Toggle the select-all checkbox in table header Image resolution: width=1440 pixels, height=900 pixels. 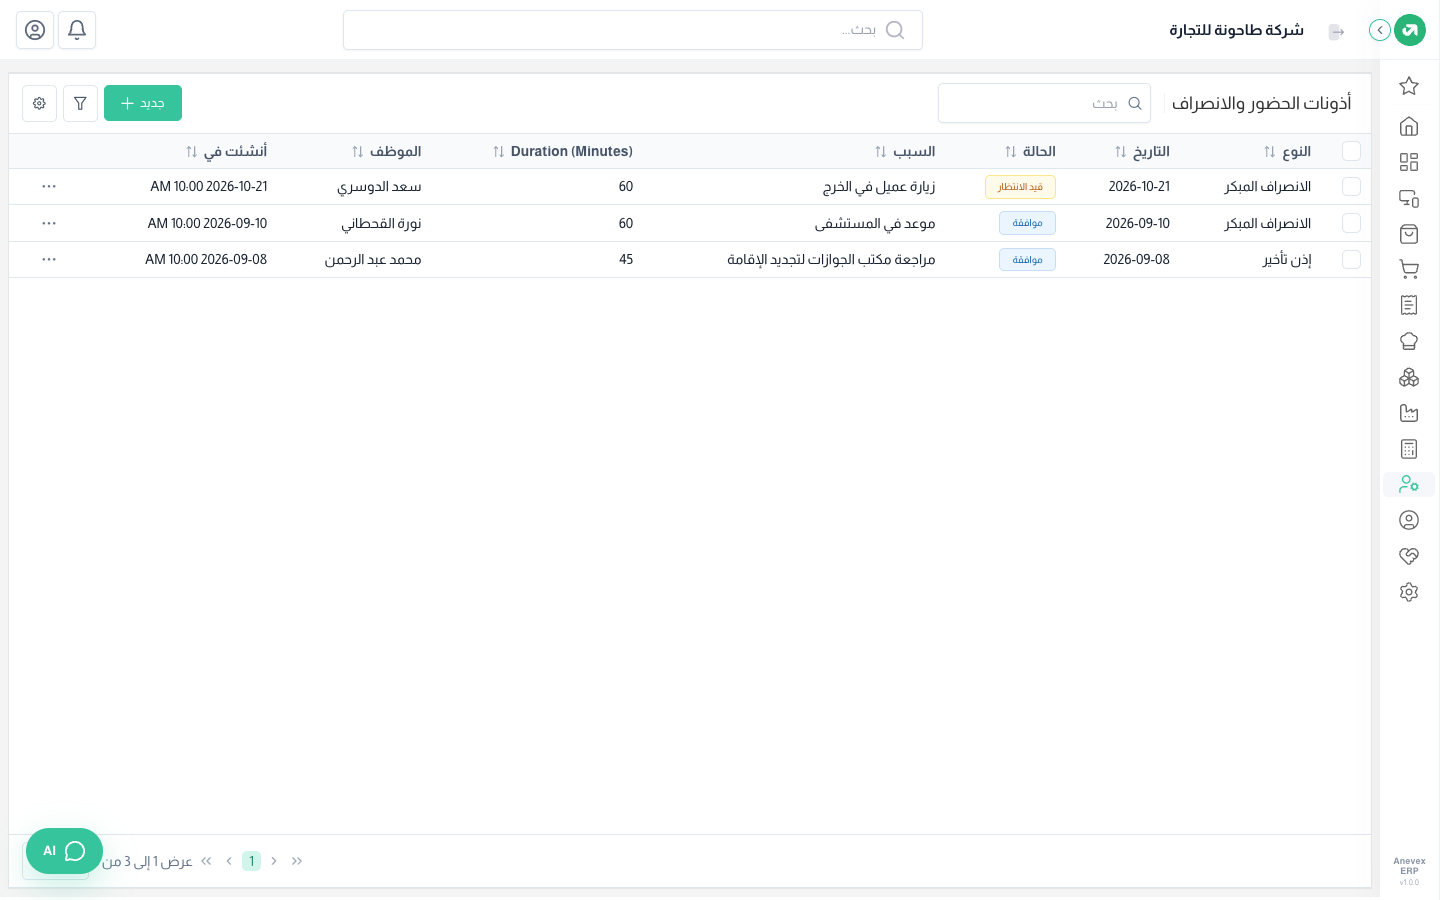click(1351, 151)
